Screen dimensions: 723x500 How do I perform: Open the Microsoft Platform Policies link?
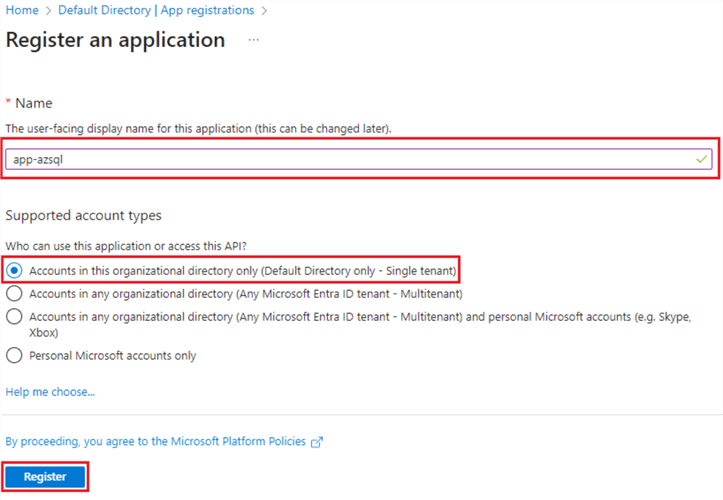click(x=155, y=441)
